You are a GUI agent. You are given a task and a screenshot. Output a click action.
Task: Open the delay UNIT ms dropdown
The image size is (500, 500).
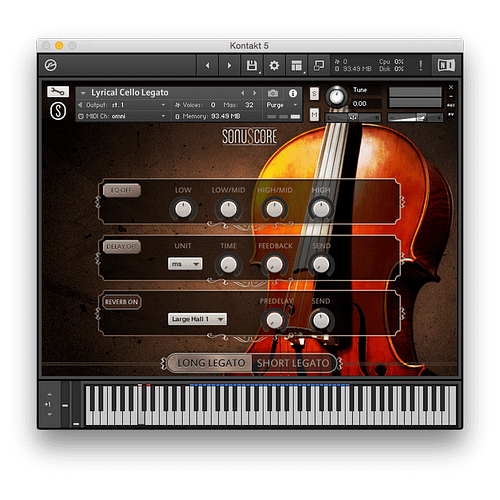pos(185,264)
